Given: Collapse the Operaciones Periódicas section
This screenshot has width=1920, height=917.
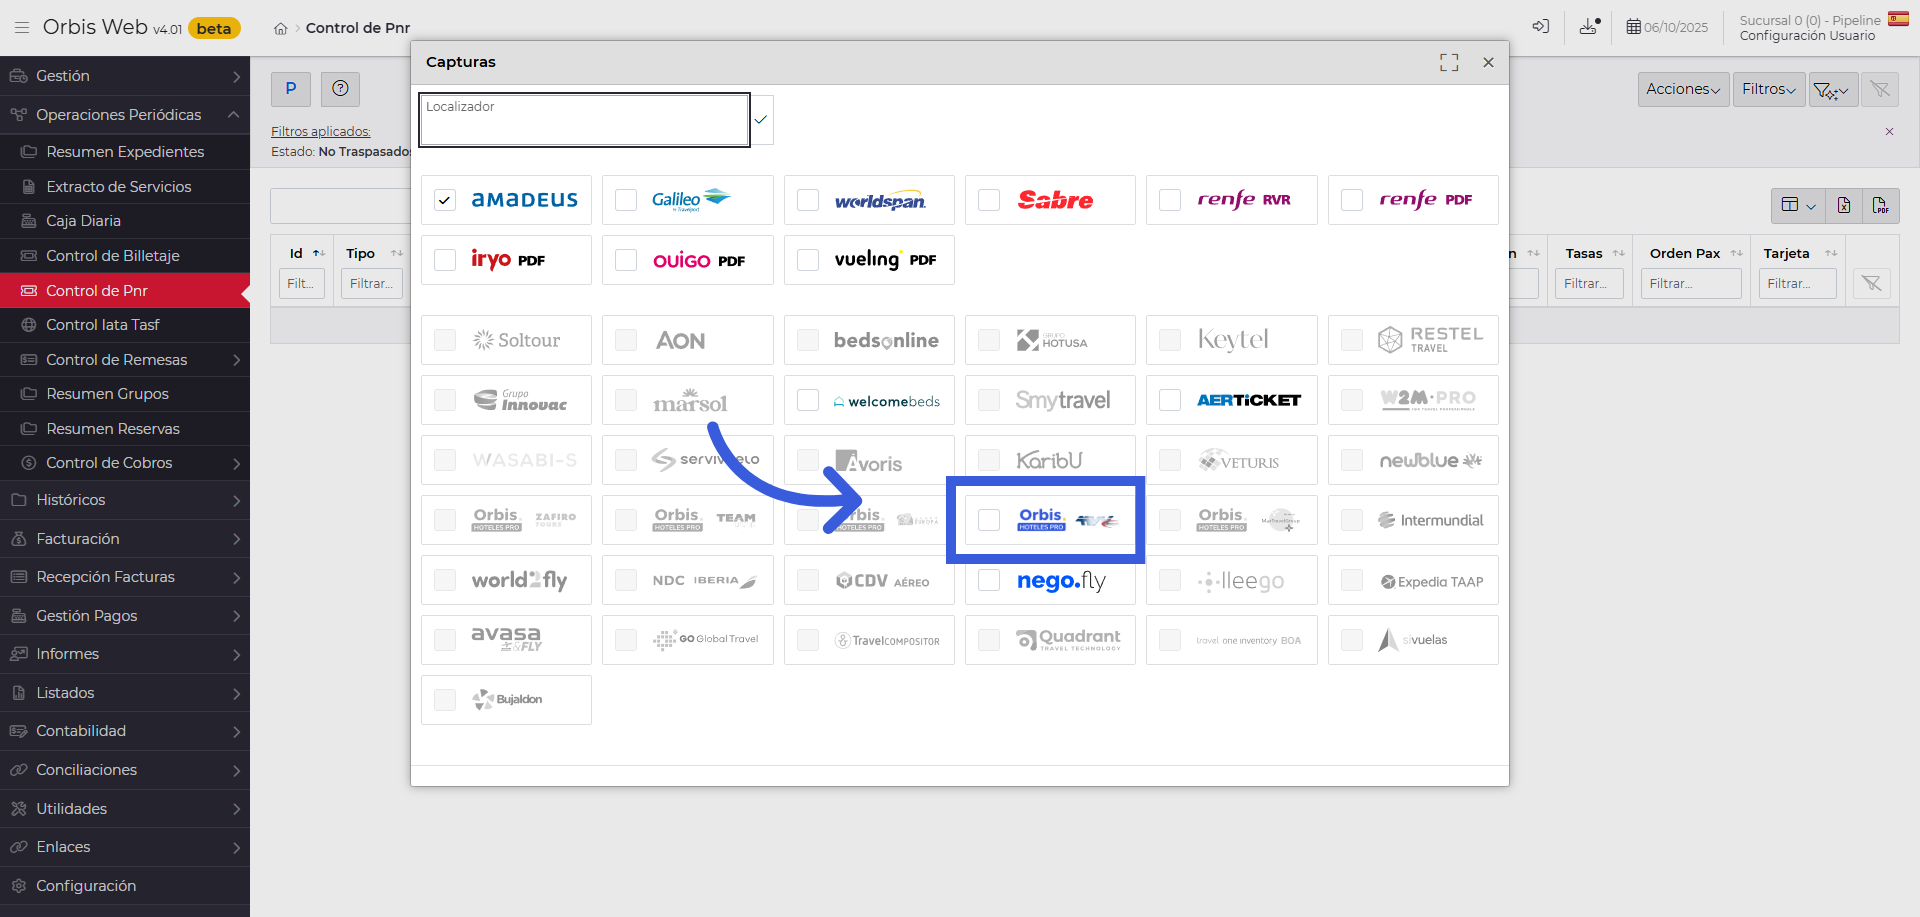Looking at the screenshot, I should coord(125,115).
